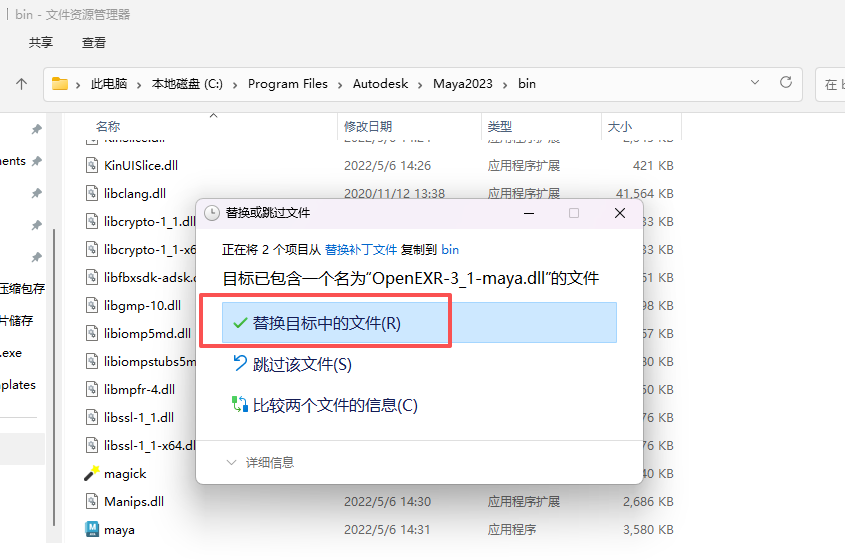Click libfbxsdk-adsk file icon
The image size is (845, 560).
click(x=92, y=278)
